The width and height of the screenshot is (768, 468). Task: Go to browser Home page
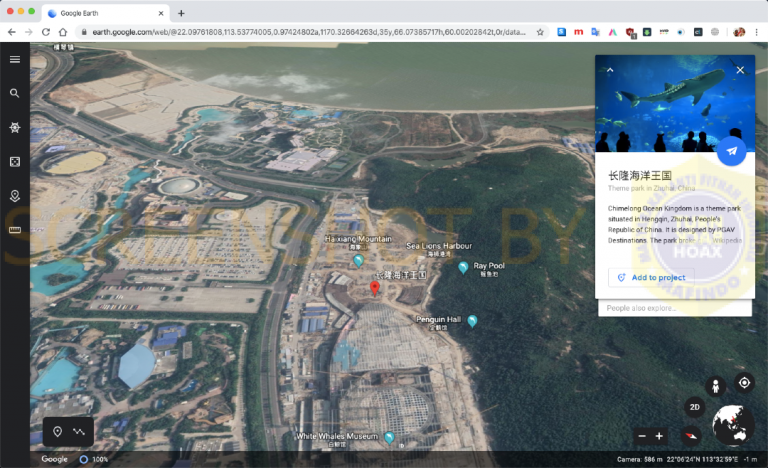63,32
